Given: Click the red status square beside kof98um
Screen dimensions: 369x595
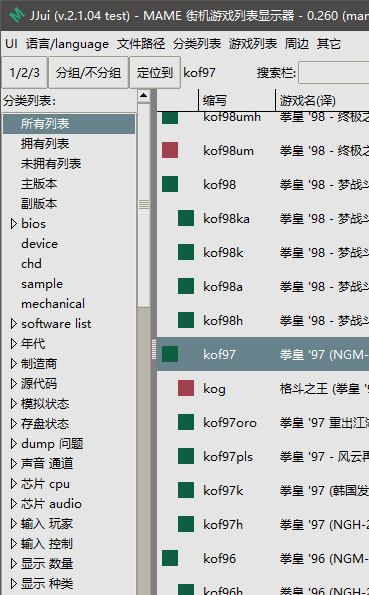Looking at the screenshot, I should coord(170,150).
